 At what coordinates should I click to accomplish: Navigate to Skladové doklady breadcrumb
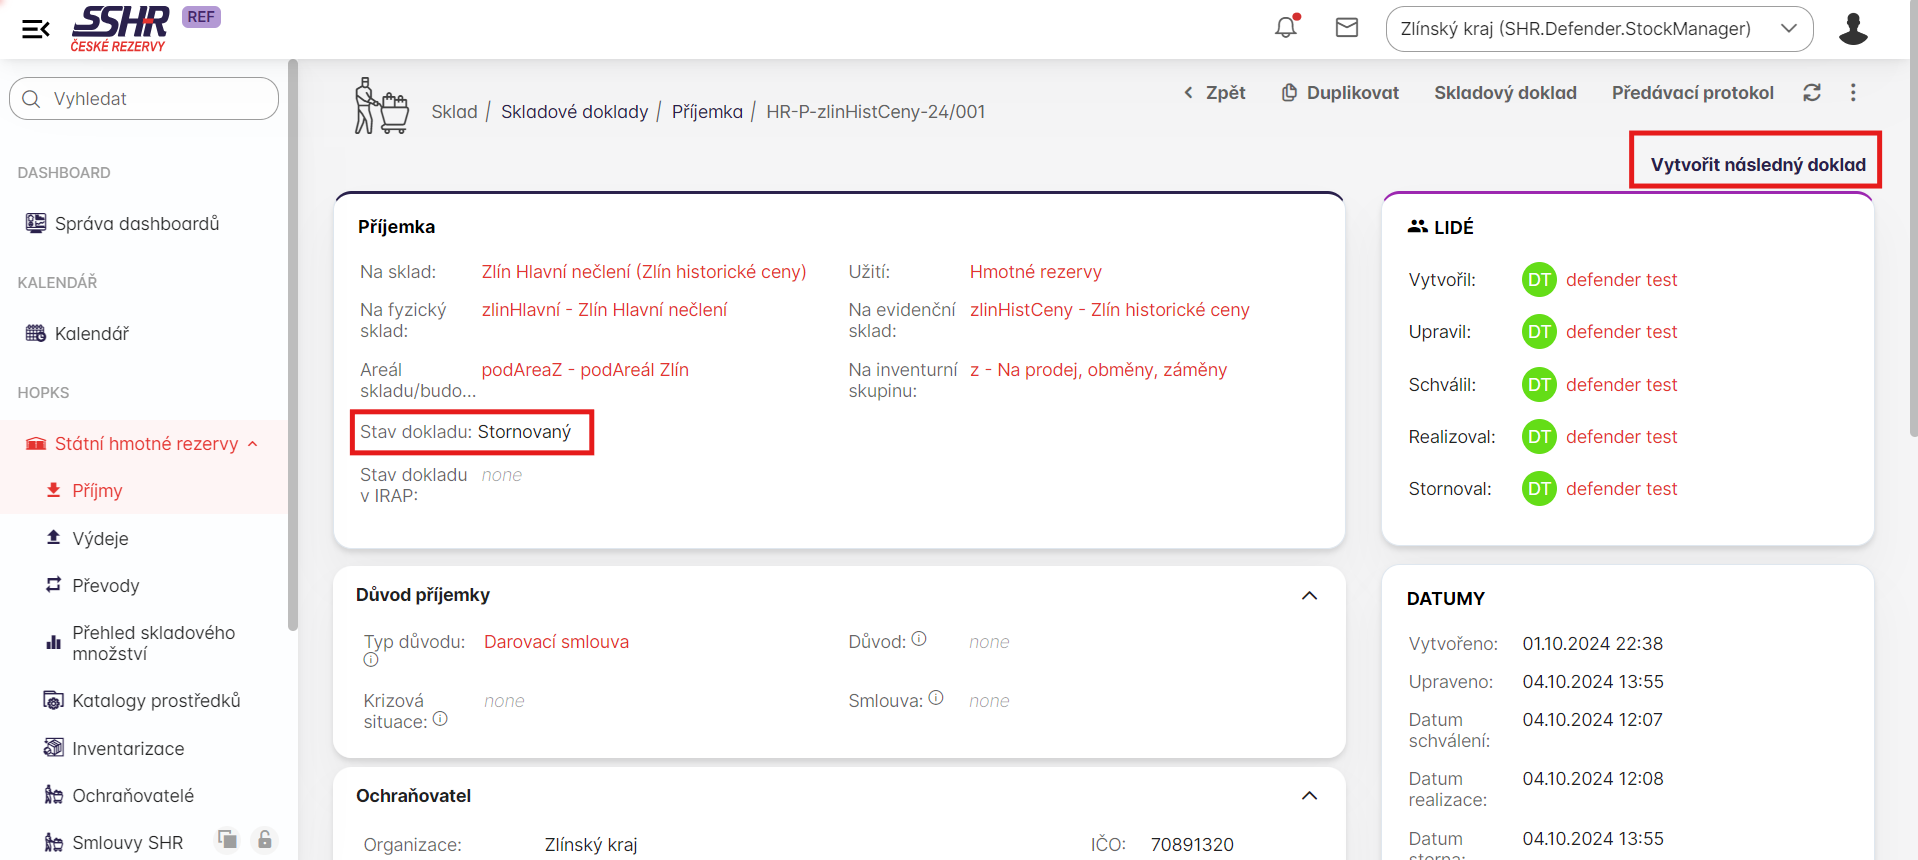[x=574, y=112]
